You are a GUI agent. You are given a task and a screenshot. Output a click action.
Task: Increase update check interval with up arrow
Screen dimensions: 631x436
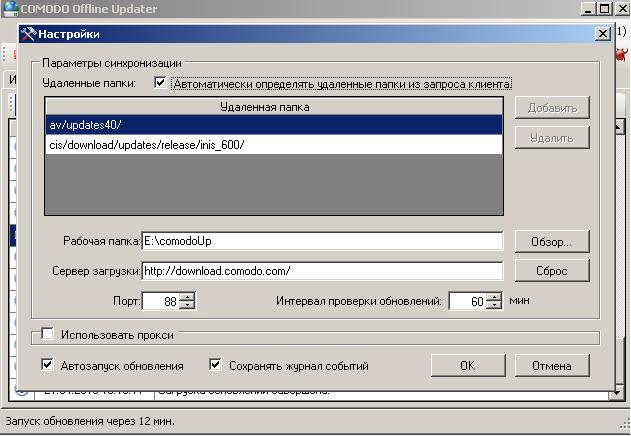[x=494, y=297]
